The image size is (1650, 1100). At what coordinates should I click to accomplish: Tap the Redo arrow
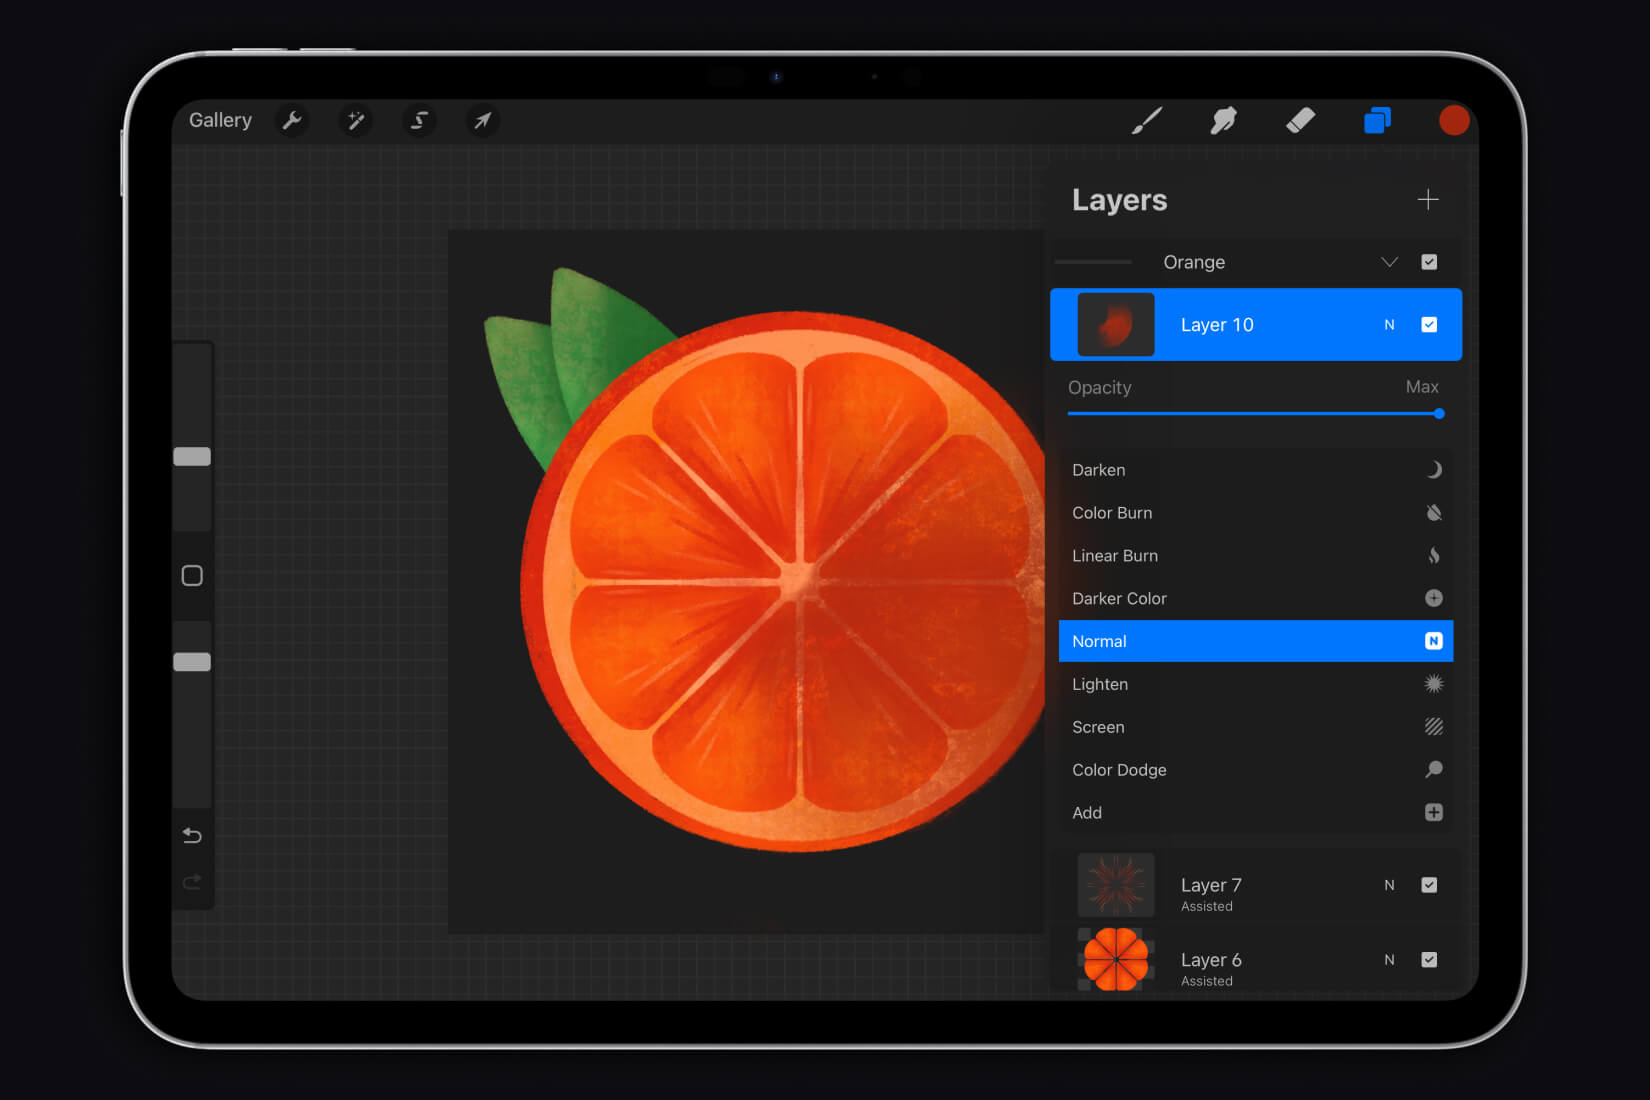tap(192, 882)
